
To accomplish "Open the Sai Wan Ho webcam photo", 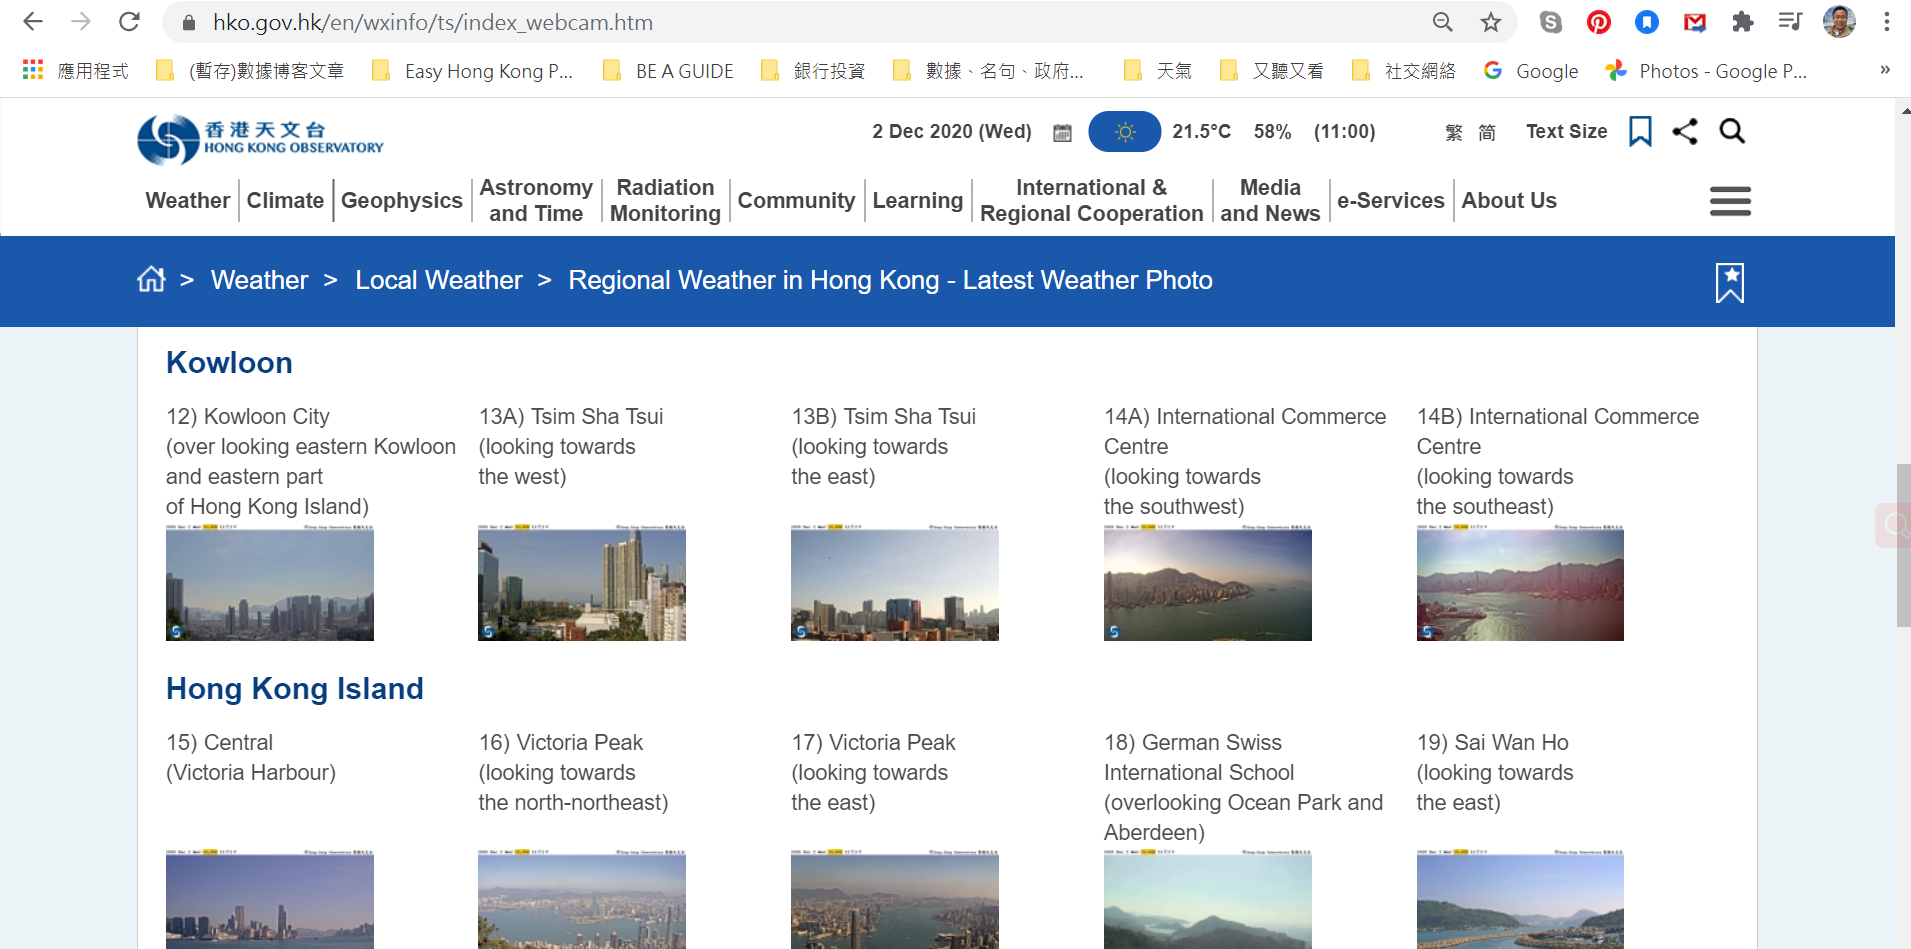I will click(1520, 899).
